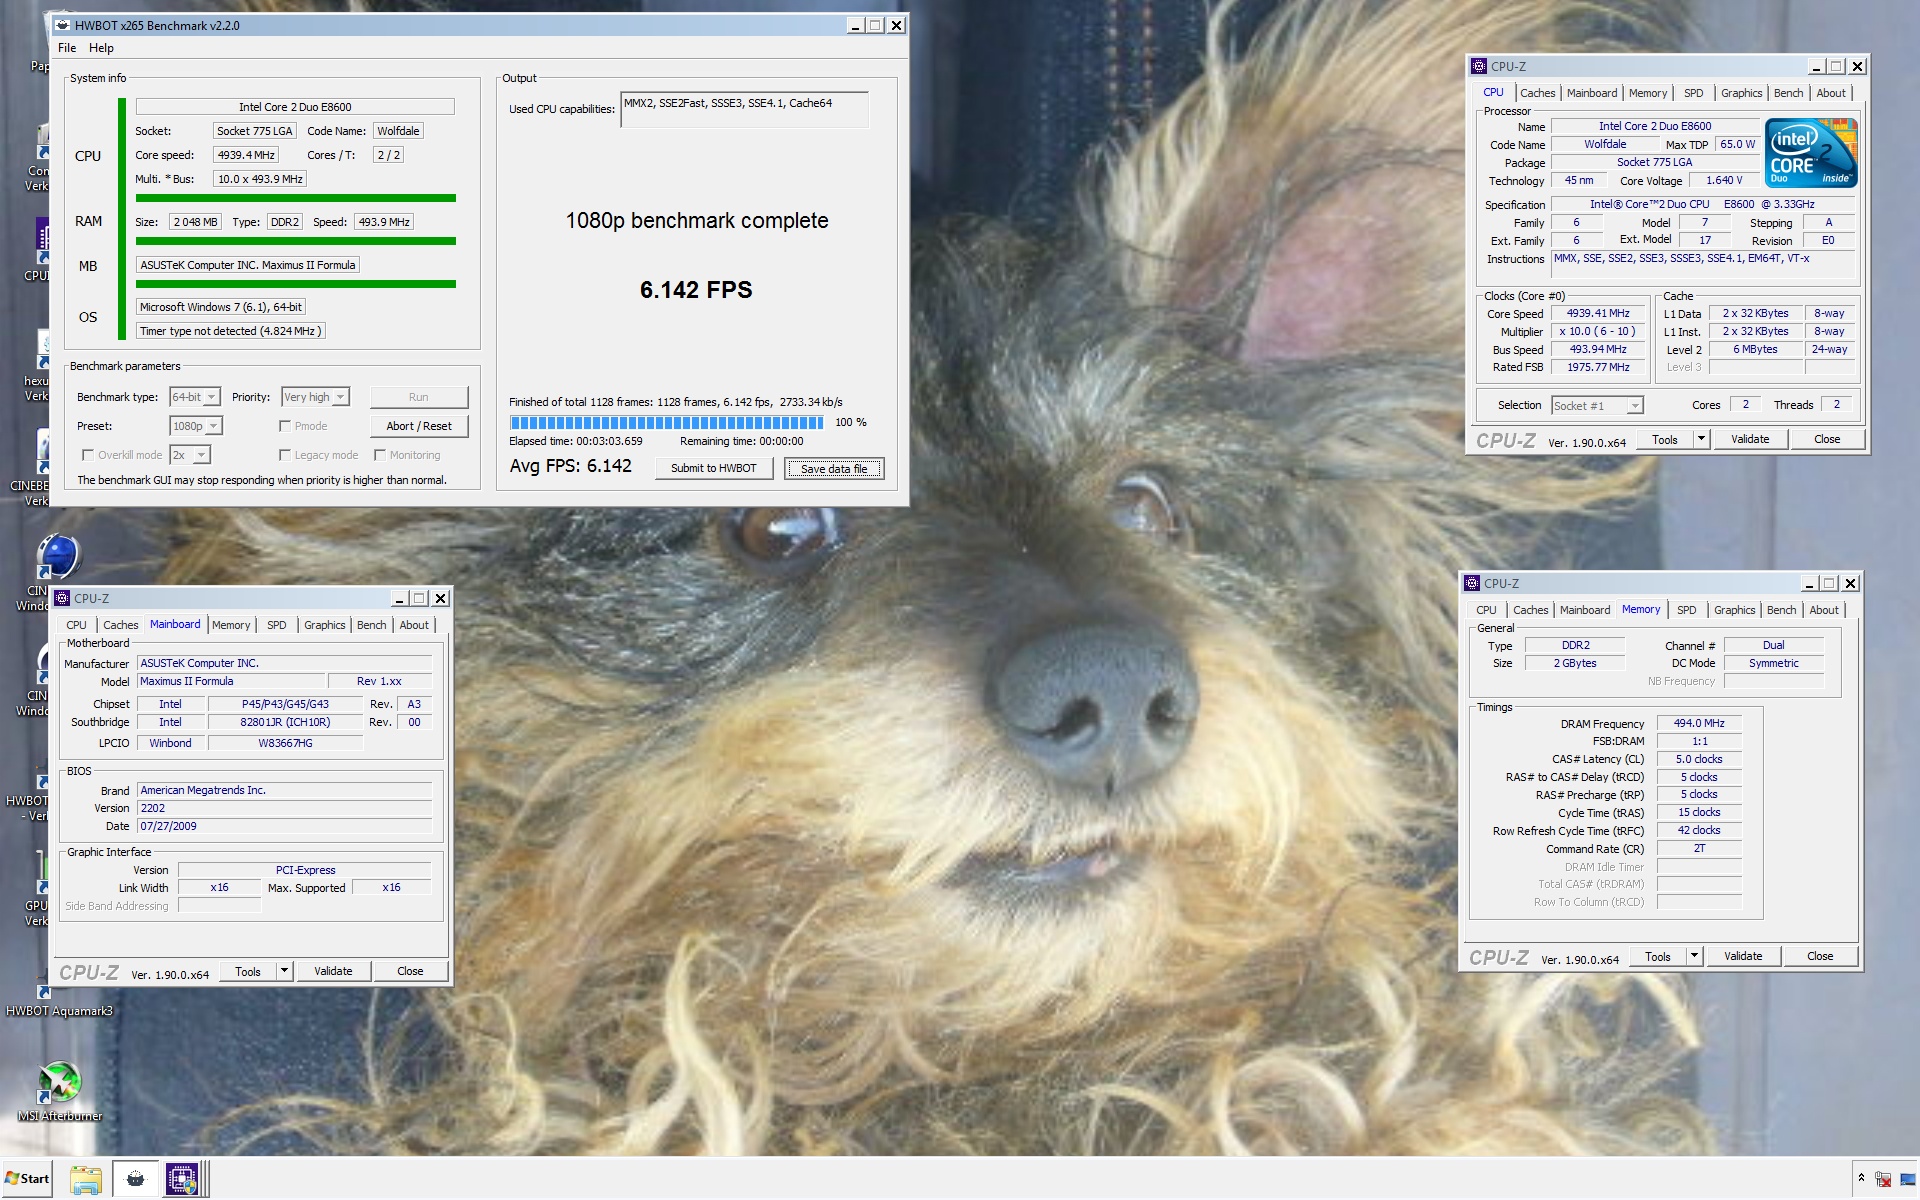Open Graphics tab in Memory window
The image size is (1920, 1200).
pyautogui.click(x=1734, y=610)
